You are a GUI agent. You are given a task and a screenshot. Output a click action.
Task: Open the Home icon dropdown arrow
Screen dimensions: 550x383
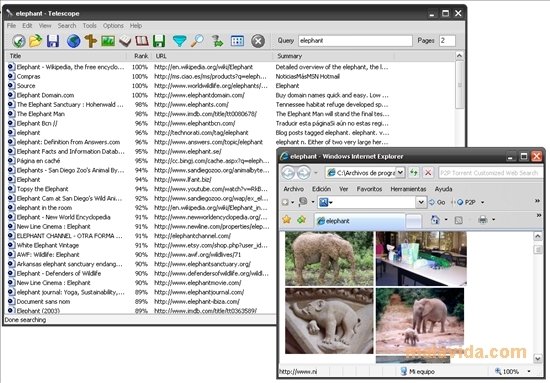pyautogui.click(x=446, y=220)
